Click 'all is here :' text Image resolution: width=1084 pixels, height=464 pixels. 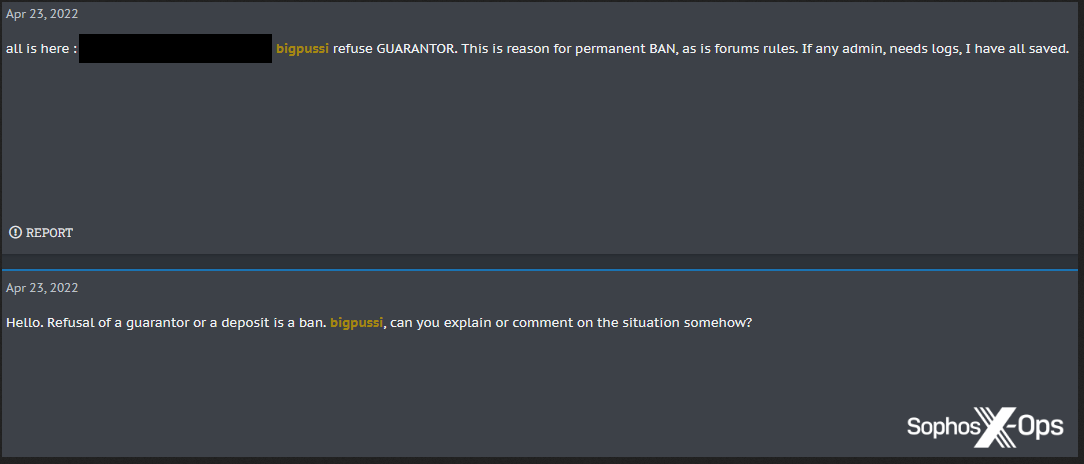point(40,49)
